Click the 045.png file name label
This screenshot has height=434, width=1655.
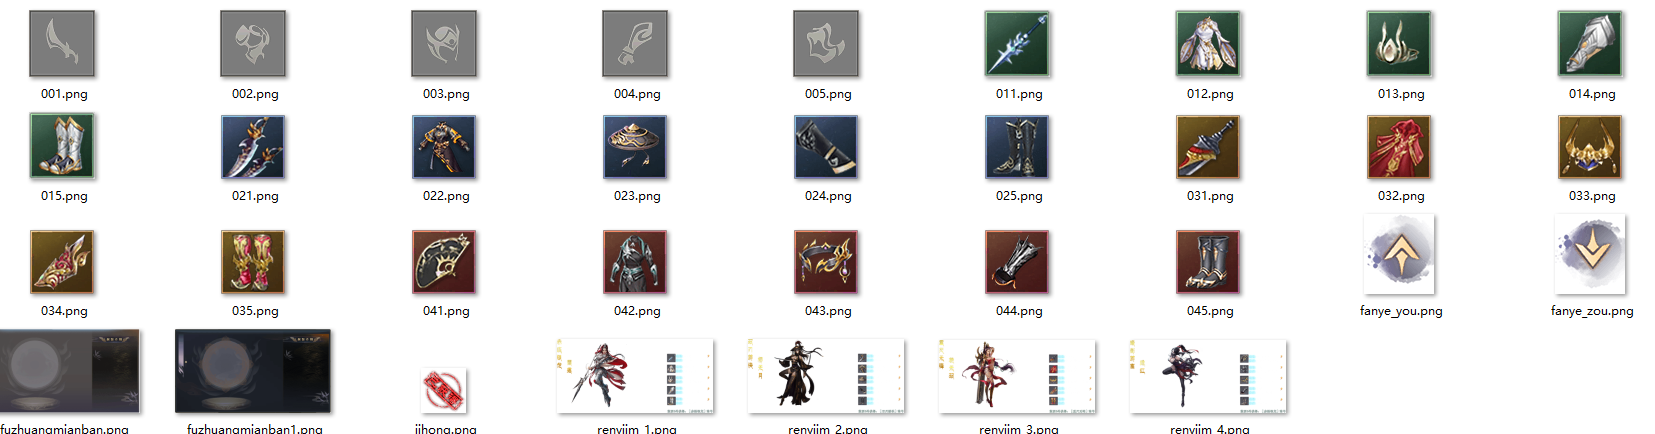coord(1210,311)
